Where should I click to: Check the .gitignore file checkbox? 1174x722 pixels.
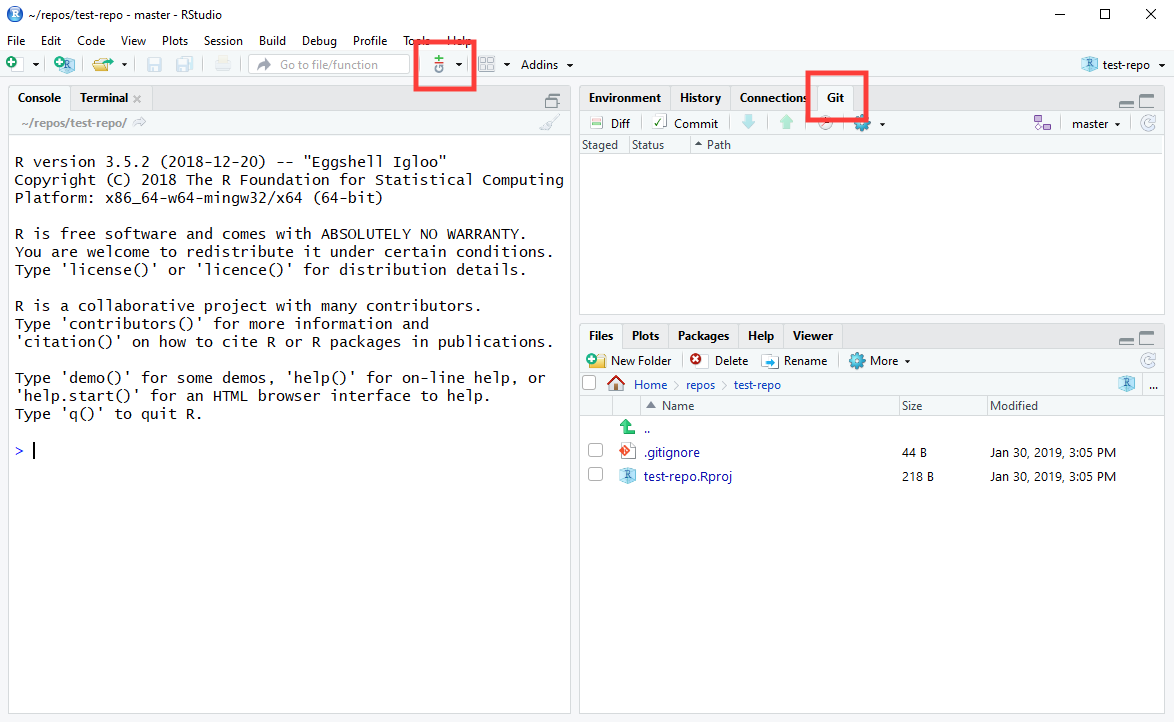[x=595, y=451]
